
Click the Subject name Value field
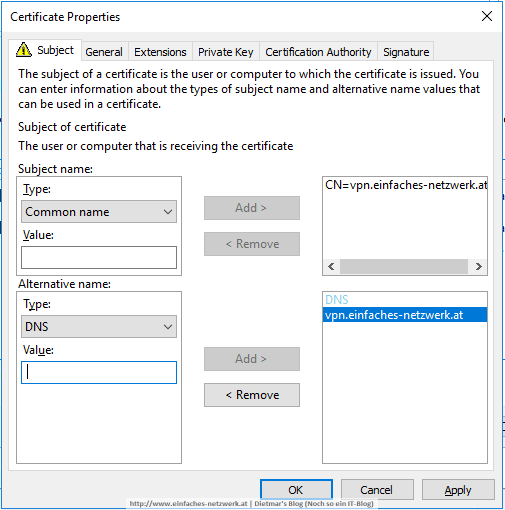click(x=99, y=257)
